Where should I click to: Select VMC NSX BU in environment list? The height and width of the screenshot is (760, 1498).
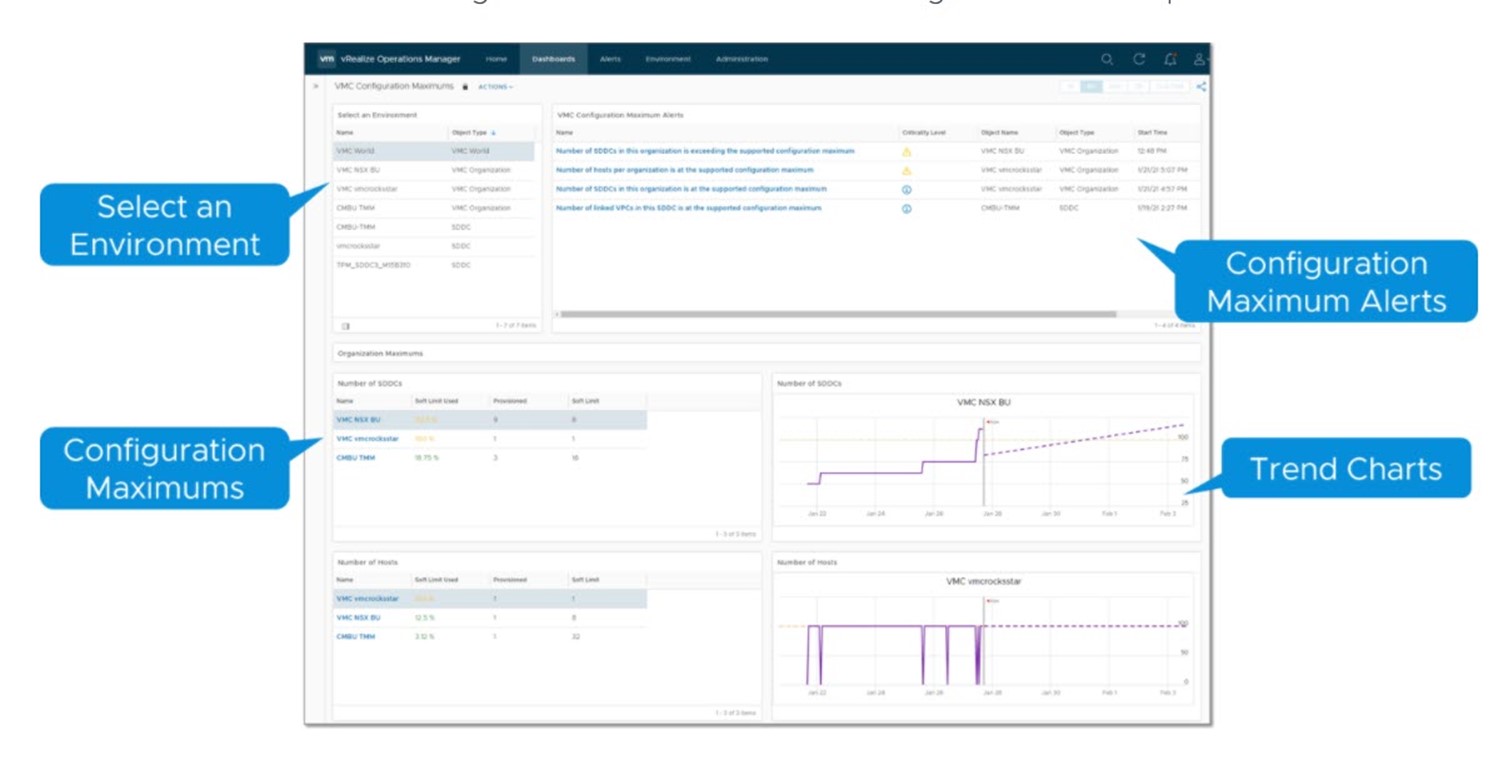434,170
